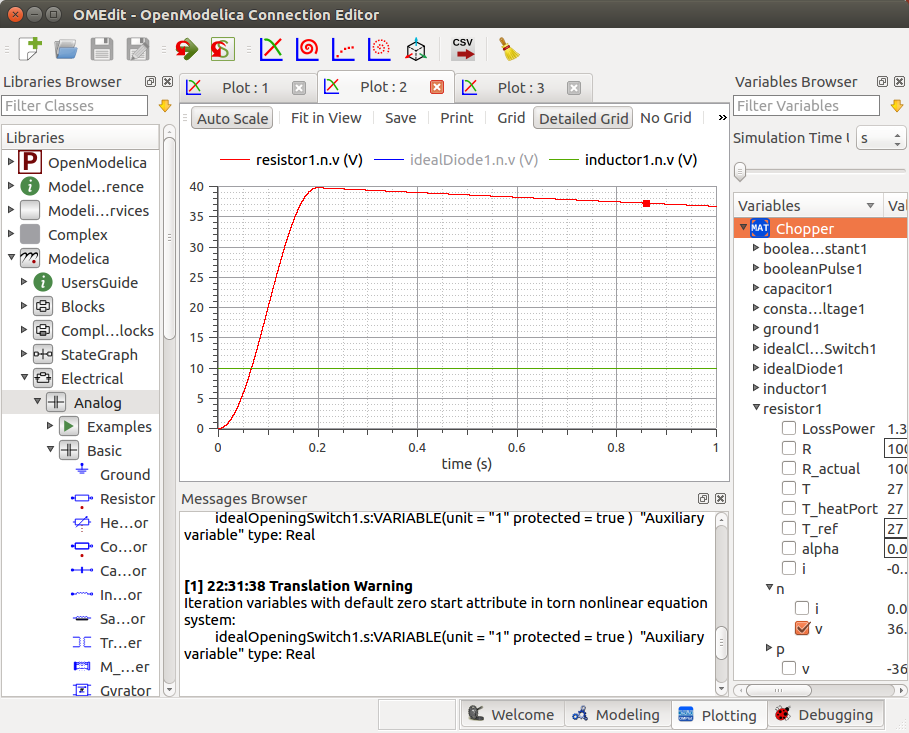Open the Welcome perspective
Screen dimensions: 909x733
tap(512, 714)
